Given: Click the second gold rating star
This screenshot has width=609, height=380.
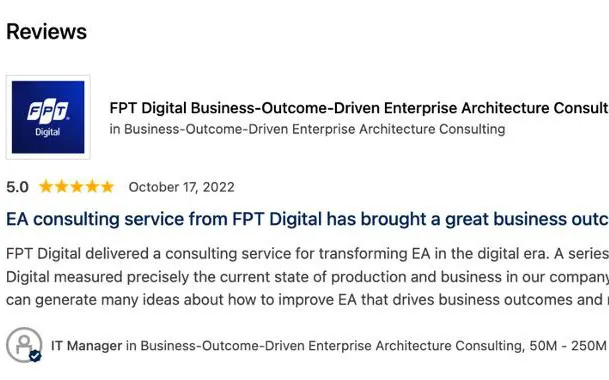Looking at the screenshot, I should [x=61, y=187].
